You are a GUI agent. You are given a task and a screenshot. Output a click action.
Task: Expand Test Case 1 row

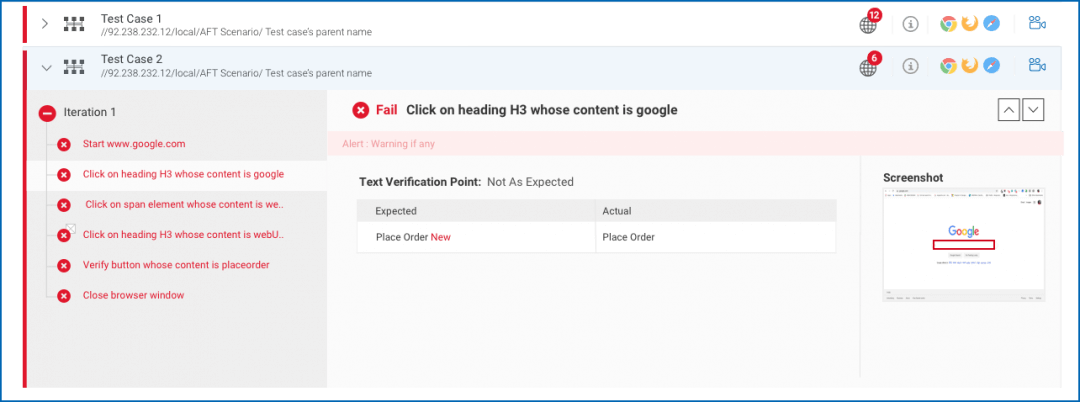click(44, 24)
